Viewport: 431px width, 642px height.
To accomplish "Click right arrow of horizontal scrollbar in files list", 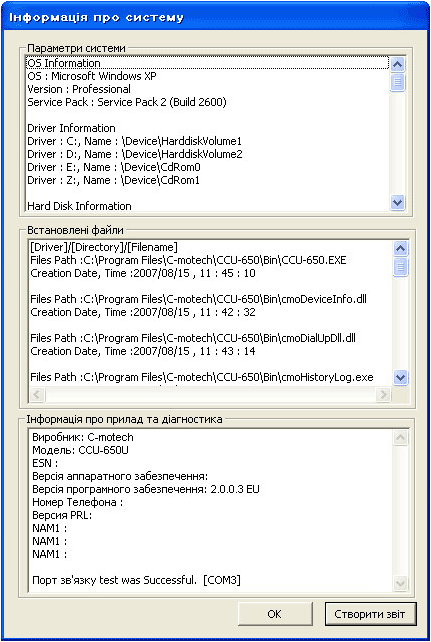I will pyautogui.click(x=384, y=394).
